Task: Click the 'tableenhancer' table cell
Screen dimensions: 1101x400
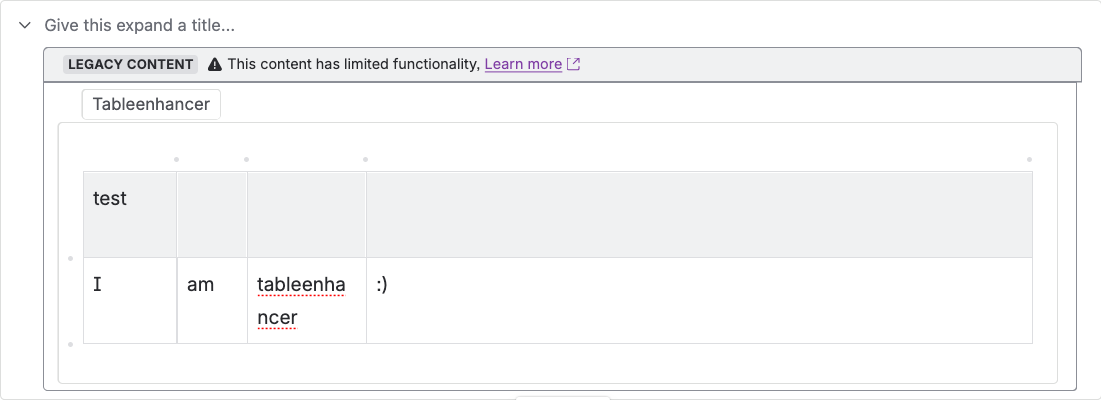Action: click(x=307, y=301)
